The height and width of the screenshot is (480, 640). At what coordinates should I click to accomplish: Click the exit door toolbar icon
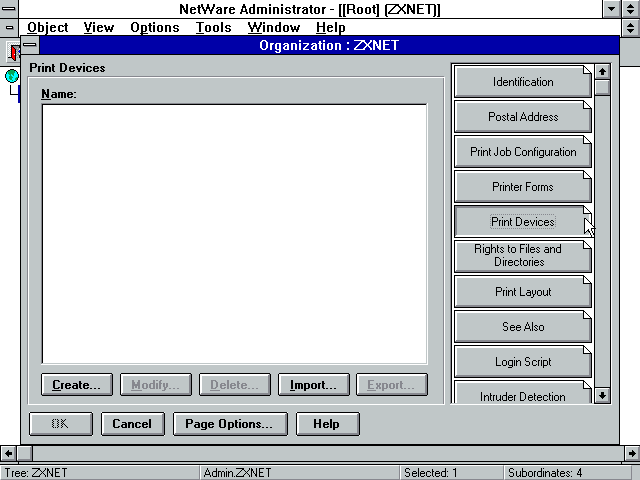[14, 52]
